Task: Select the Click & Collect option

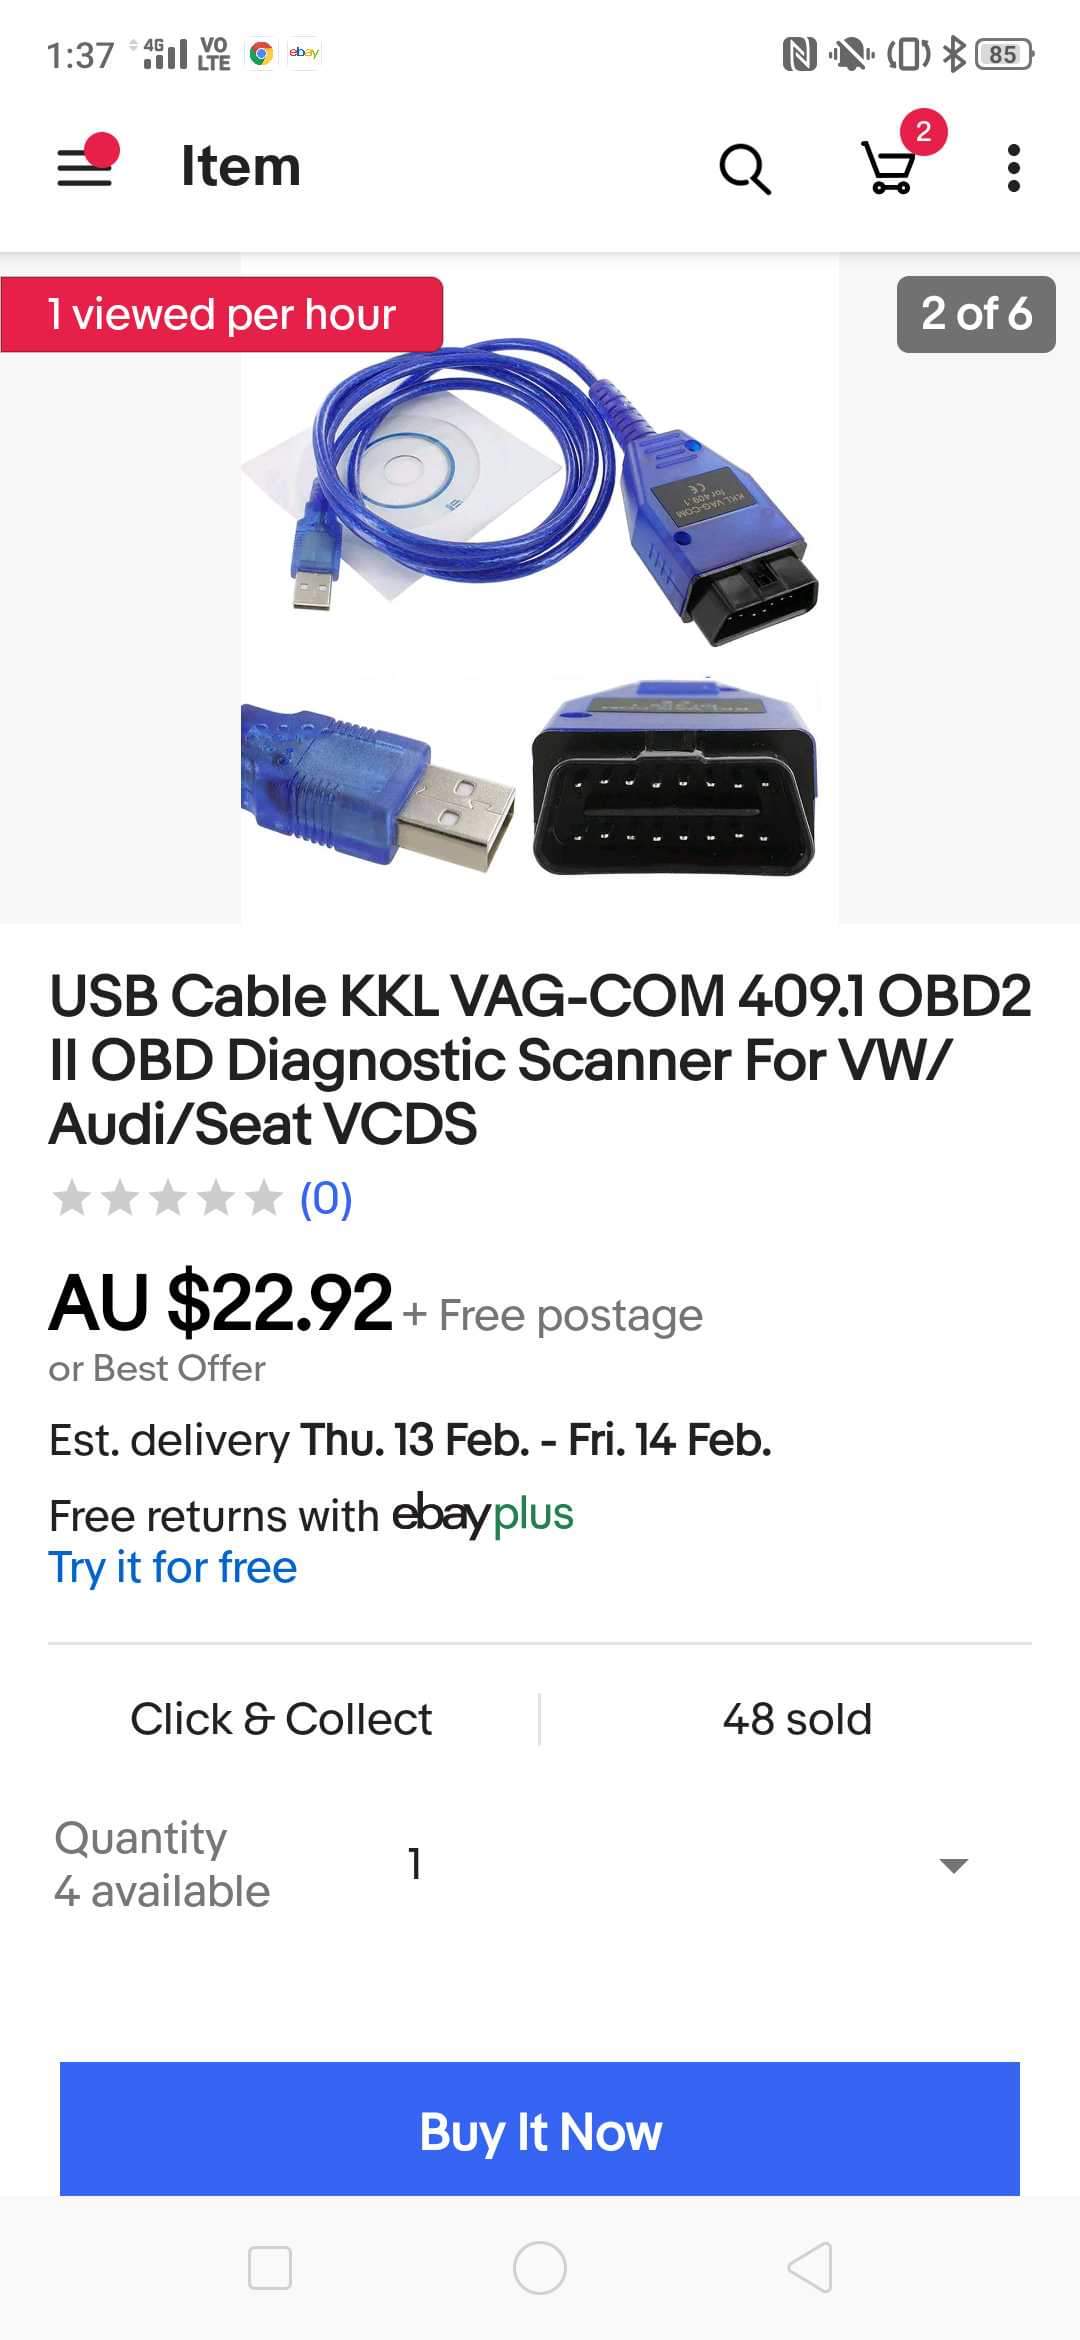Action: [x=281, y=1719]
